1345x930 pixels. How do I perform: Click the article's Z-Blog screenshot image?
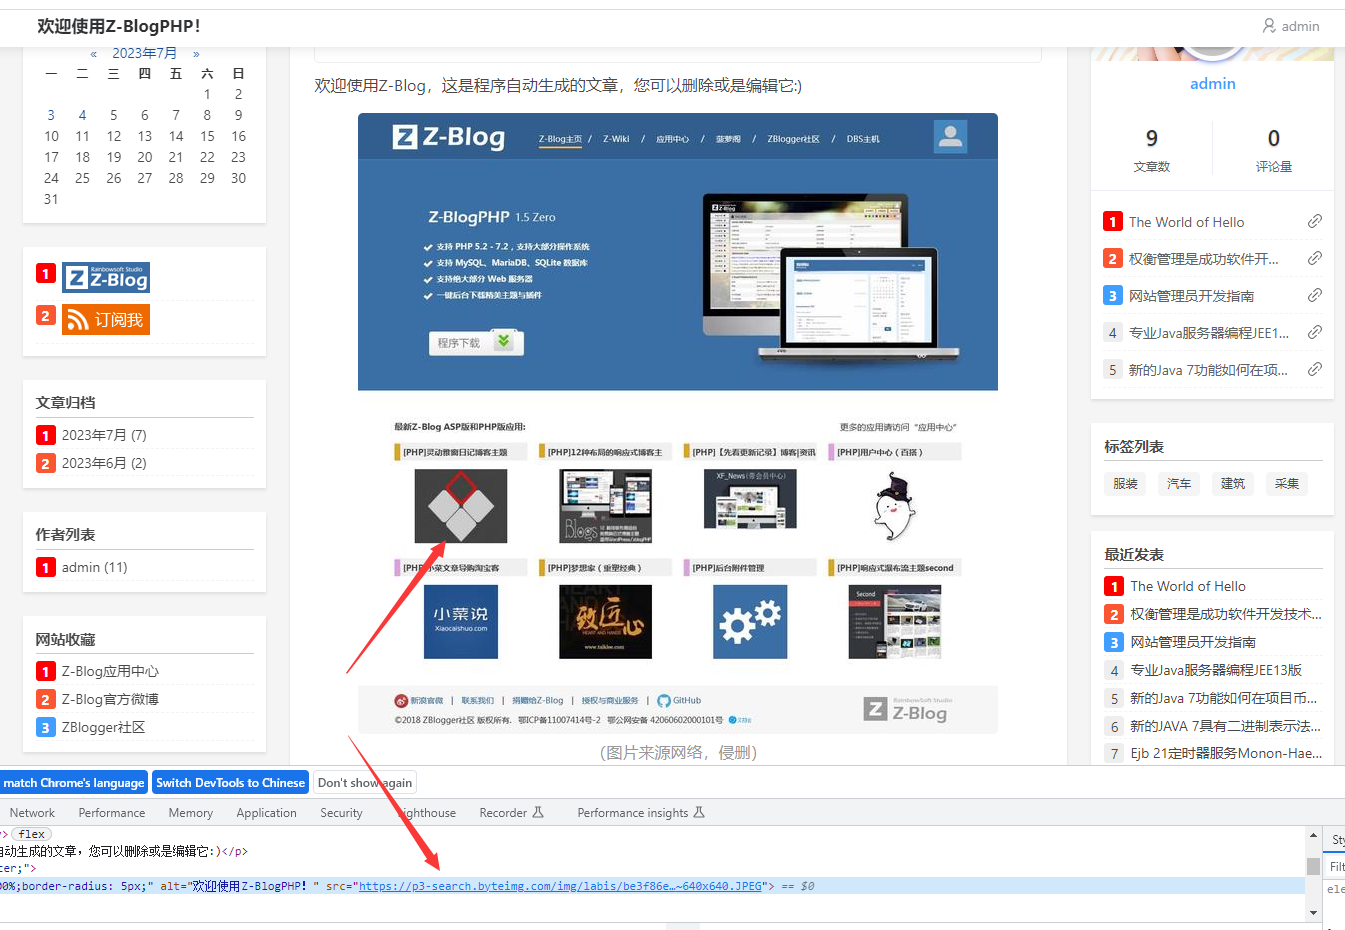click(678, 424)
